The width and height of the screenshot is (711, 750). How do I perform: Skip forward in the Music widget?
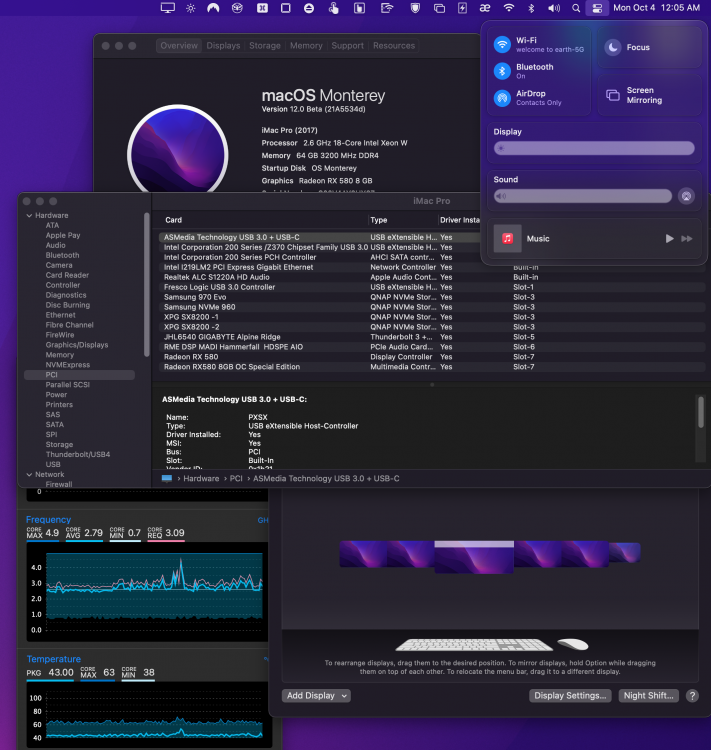pyautogui.click(x=687, y=238)
